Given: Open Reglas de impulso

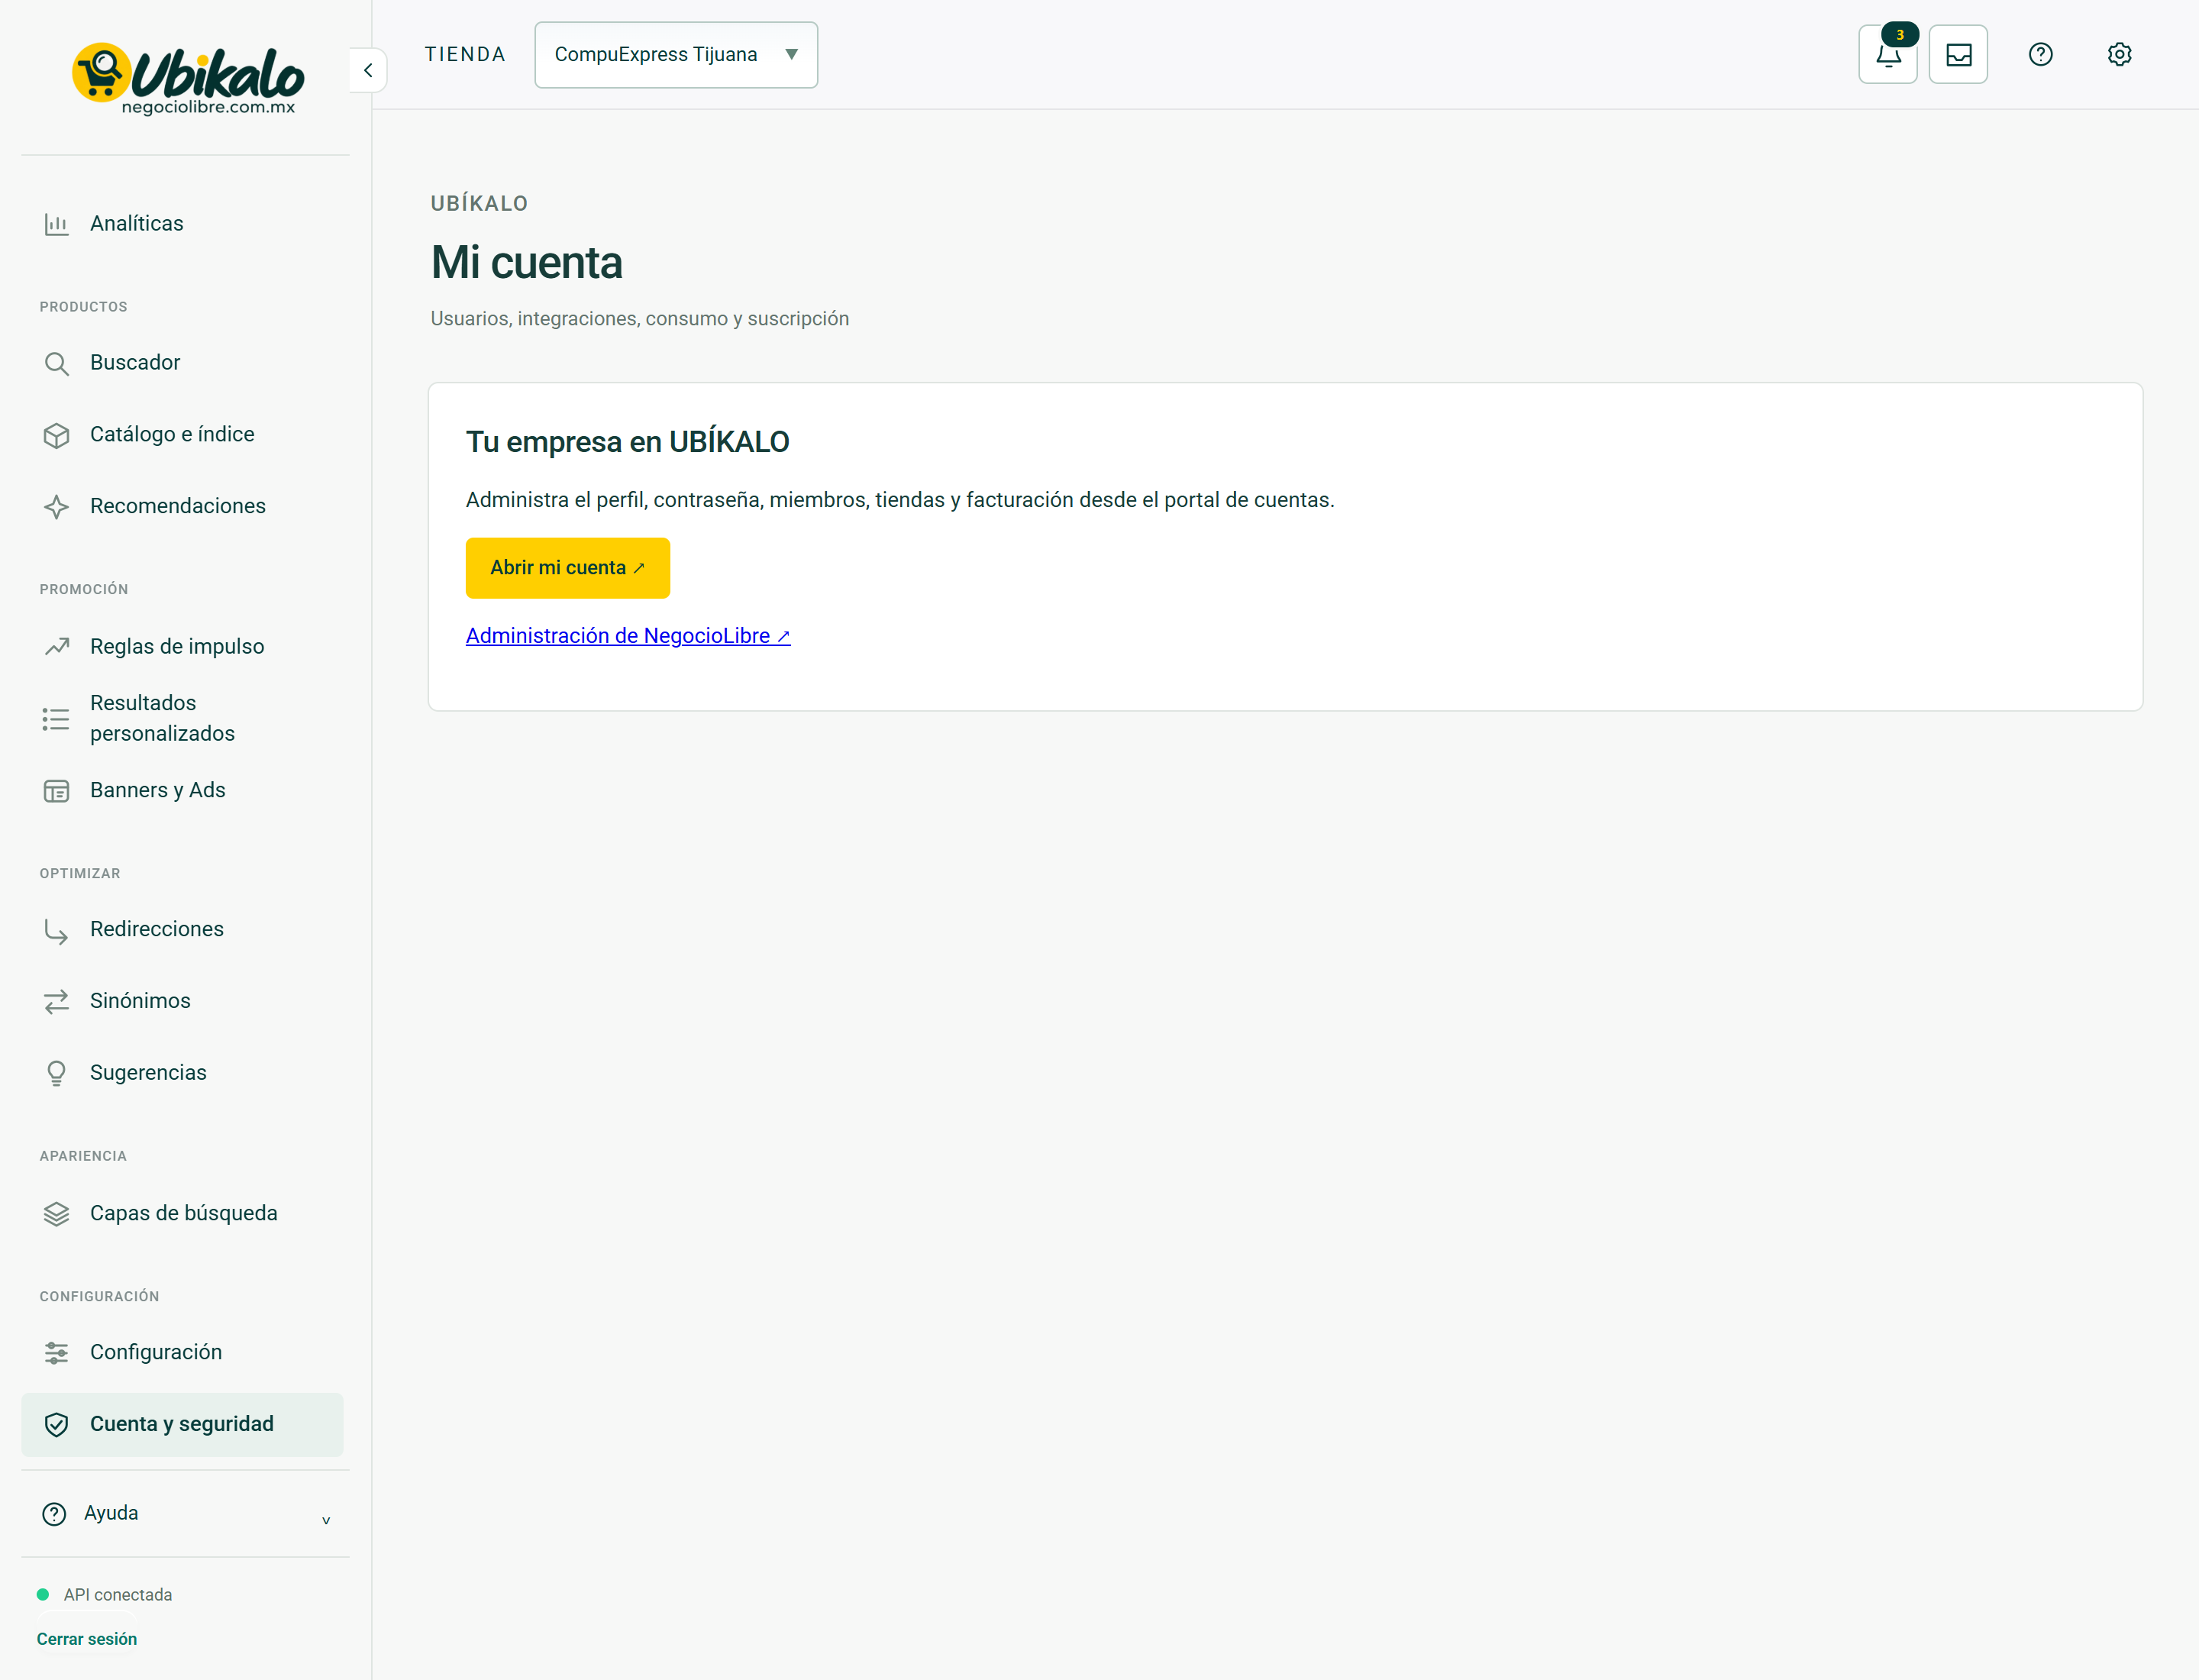Looking at the screenshot, I should (x=183, y=647).
